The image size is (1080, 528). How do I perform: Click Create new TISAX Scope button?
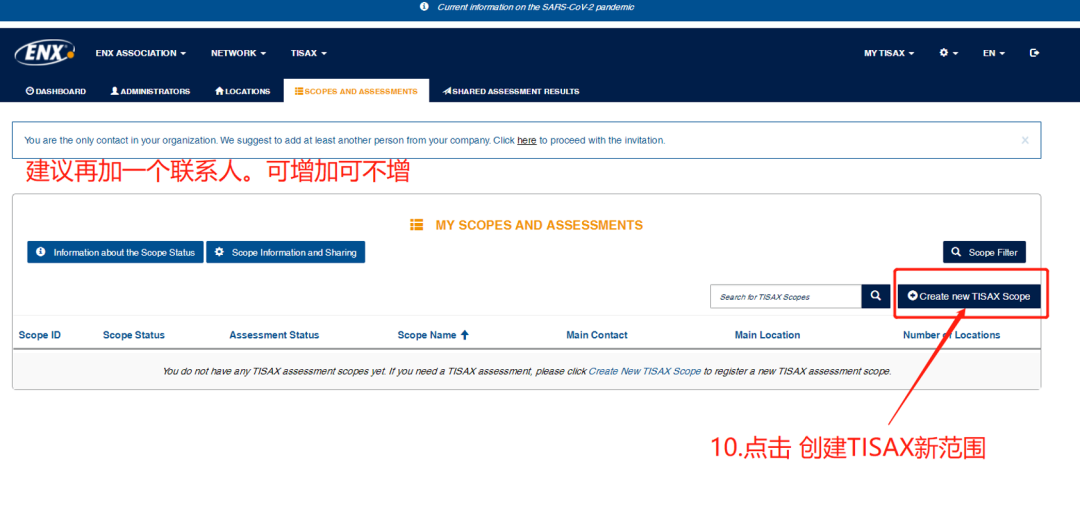point(968,296)
